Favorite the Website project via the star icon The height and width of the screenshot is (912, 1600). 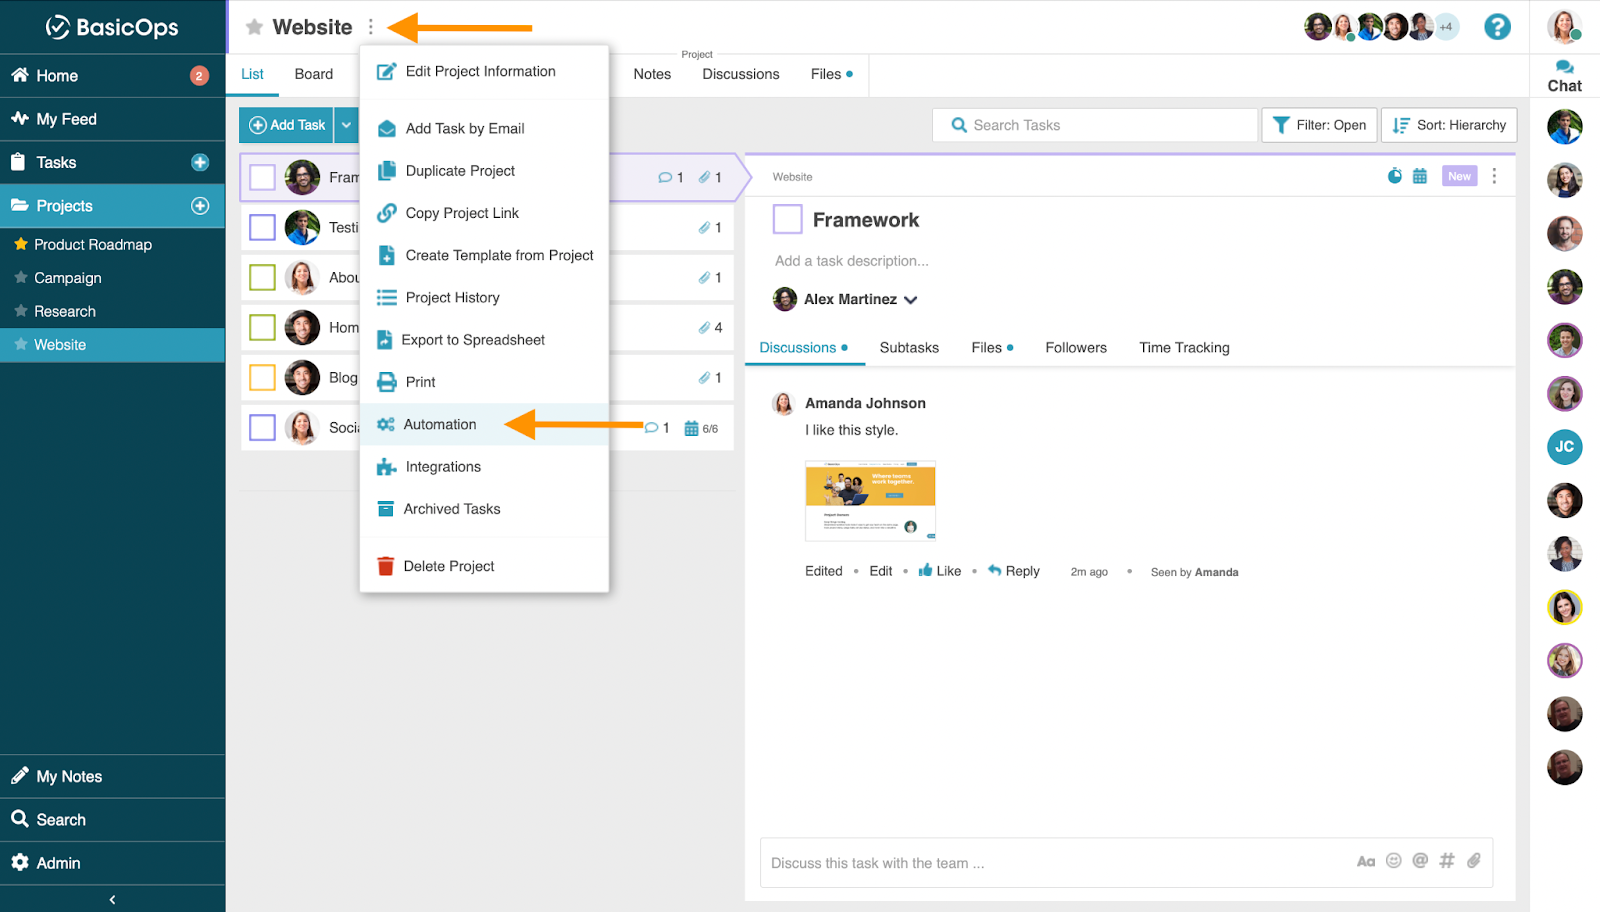(255, 27)
